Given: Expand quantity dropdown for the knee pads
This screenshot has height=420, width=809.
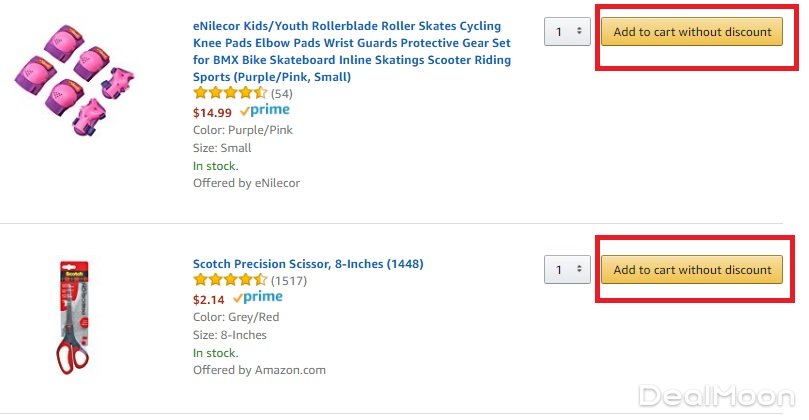Looking at the screenshot, I should 567,32.
